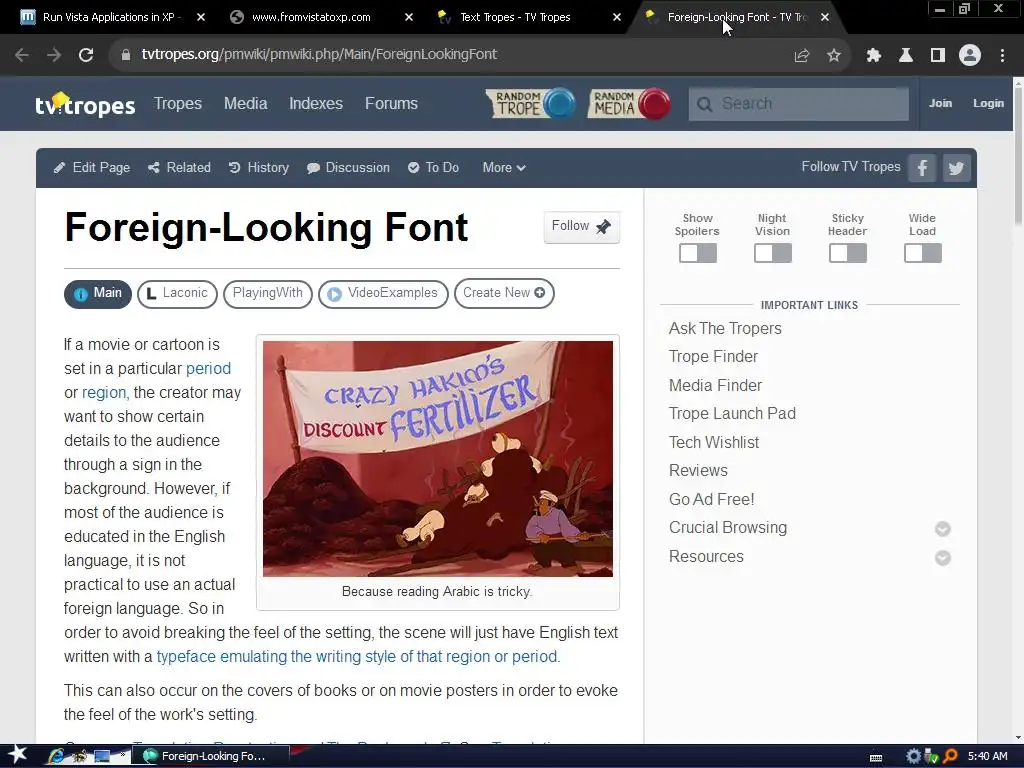Open the Chrome three-dot menu

click(1002, 55)
